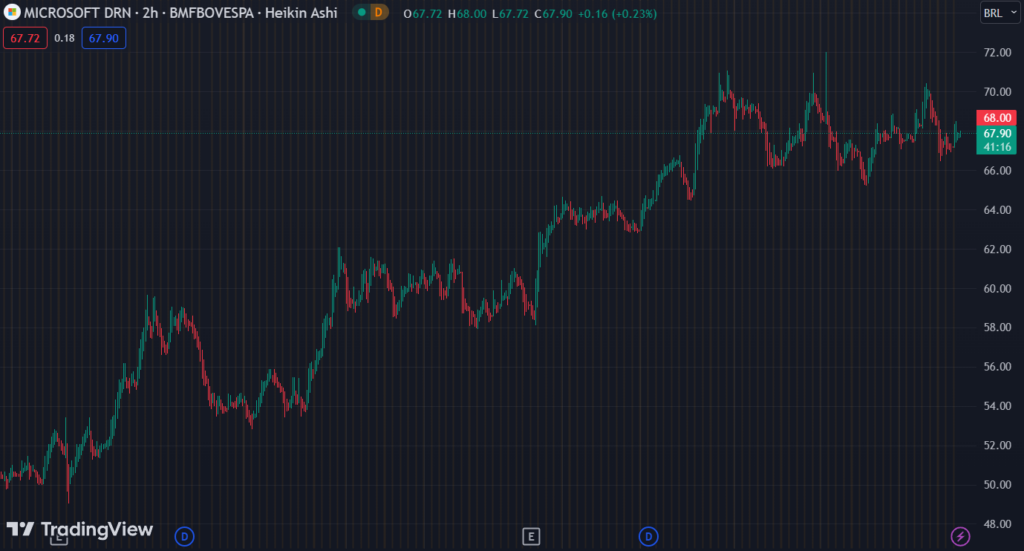This screenshot has height=551, width=1024.
Task: Click the 41:16 bar countdown label
Action: 997,147
